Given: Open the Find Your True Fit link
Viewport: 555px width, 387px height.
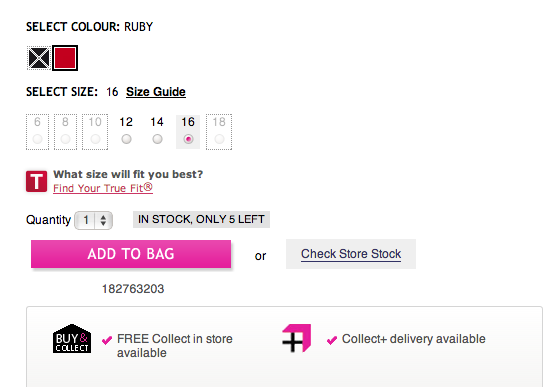Looking at the screenshot, I should (103, 188).
